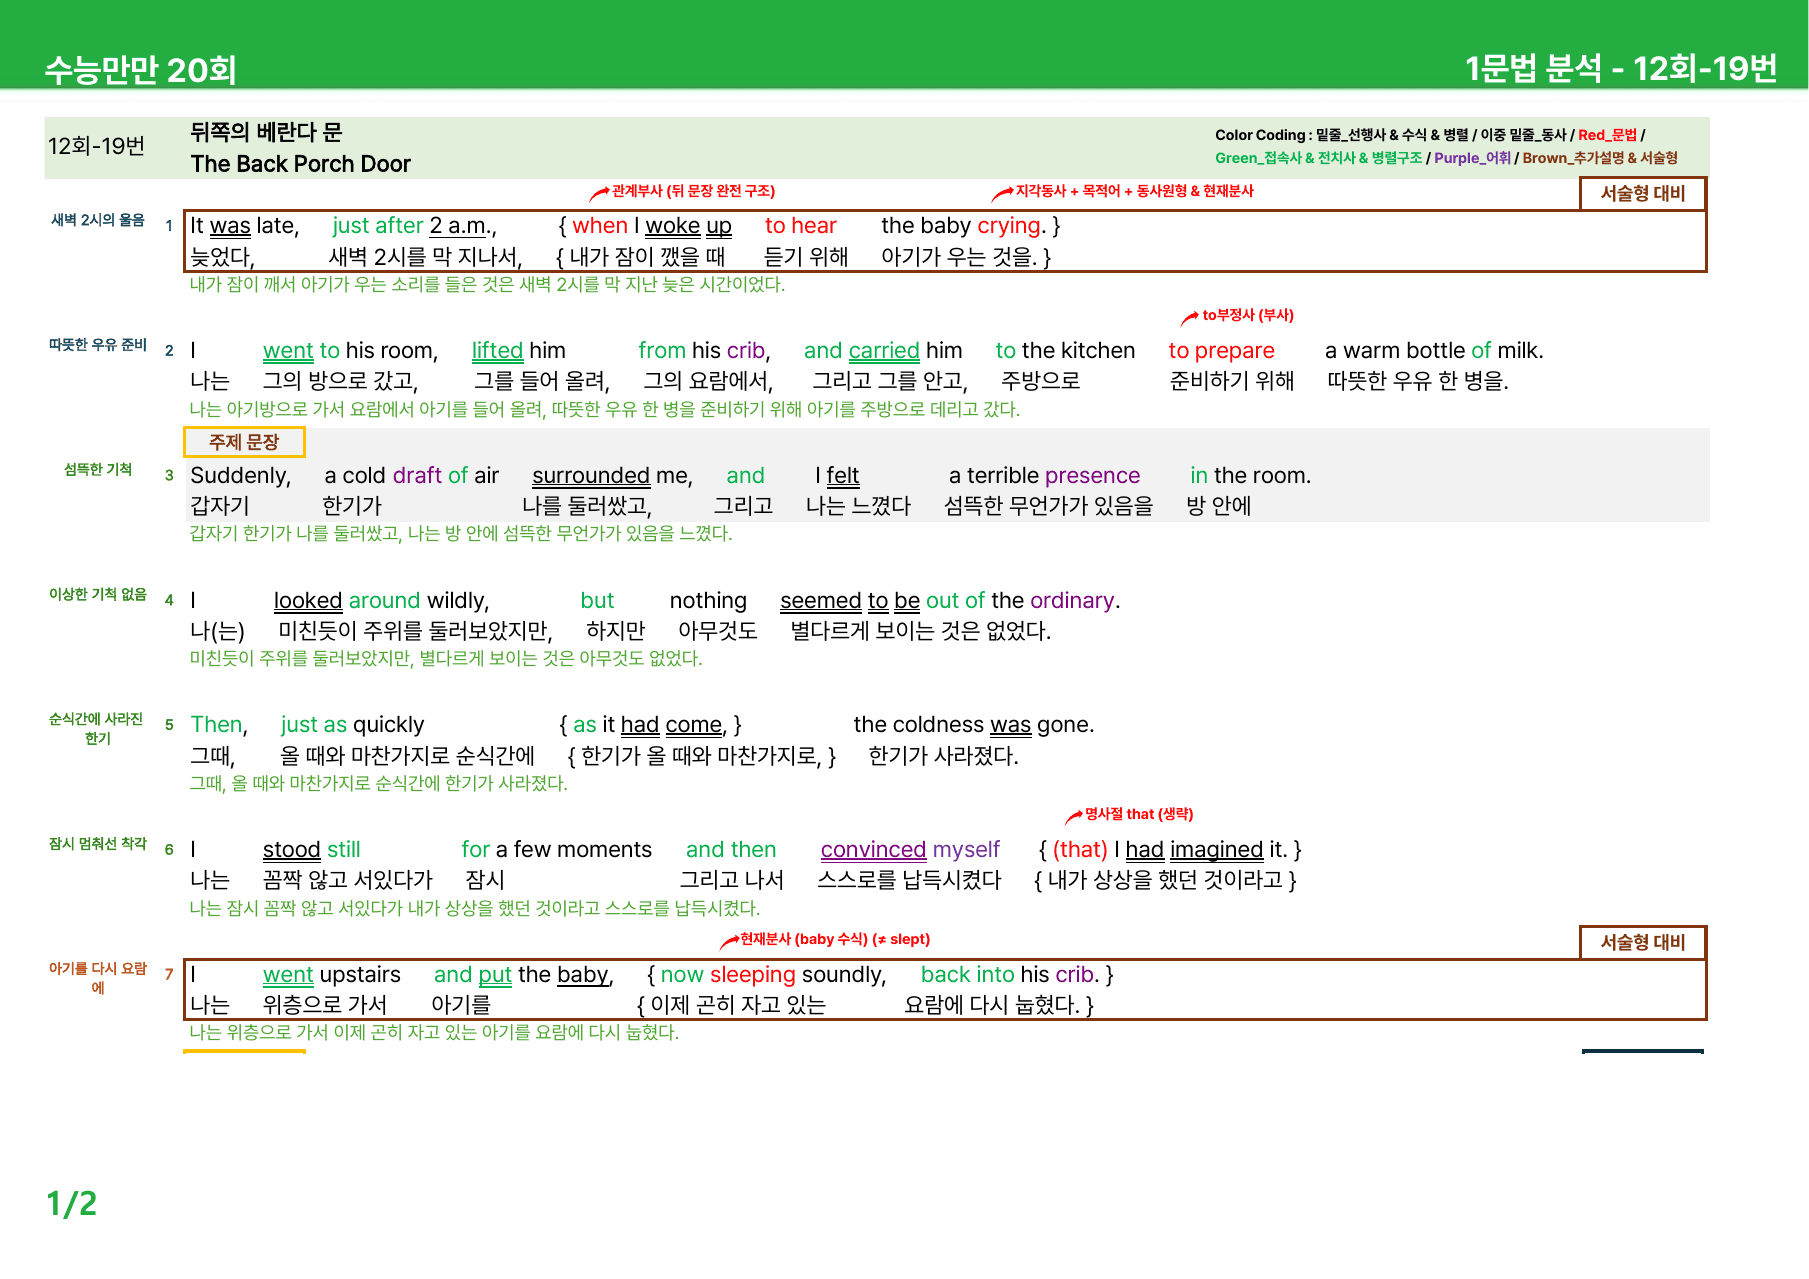The image size is (1809, 1279).
Task: Click the side summary '섬뜩한 기척'
Action: click(x=98, y=469)
